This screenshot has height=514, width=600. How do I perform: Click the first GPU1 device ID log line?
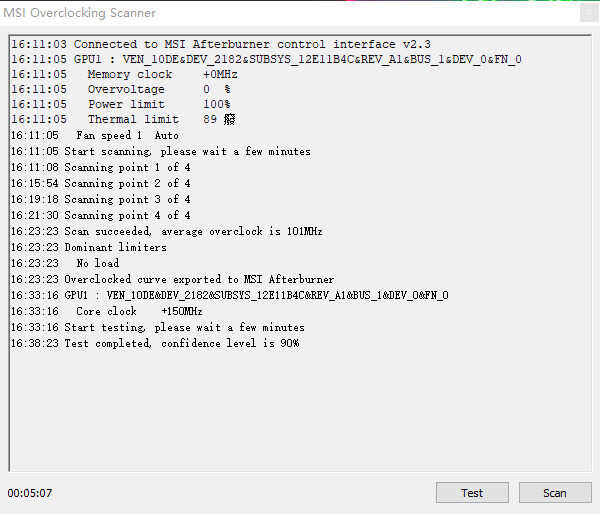(265, 59)
